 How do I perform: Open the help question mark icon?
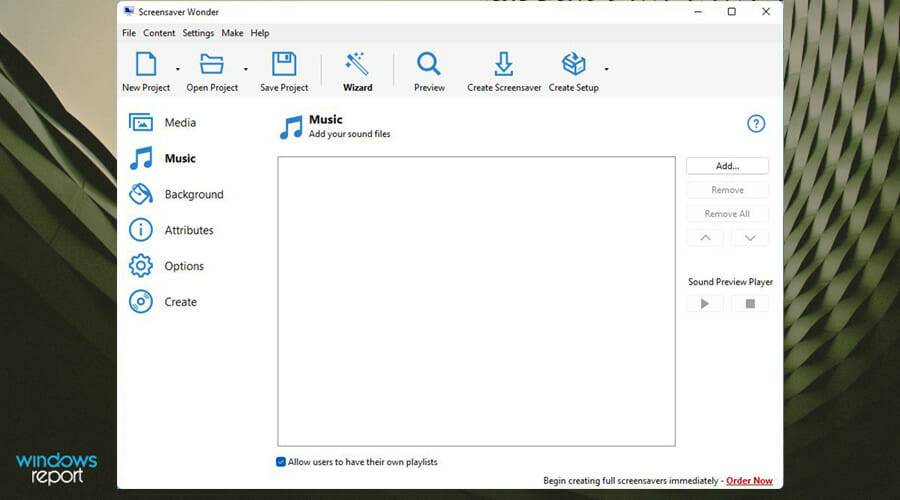coord(756,124)
